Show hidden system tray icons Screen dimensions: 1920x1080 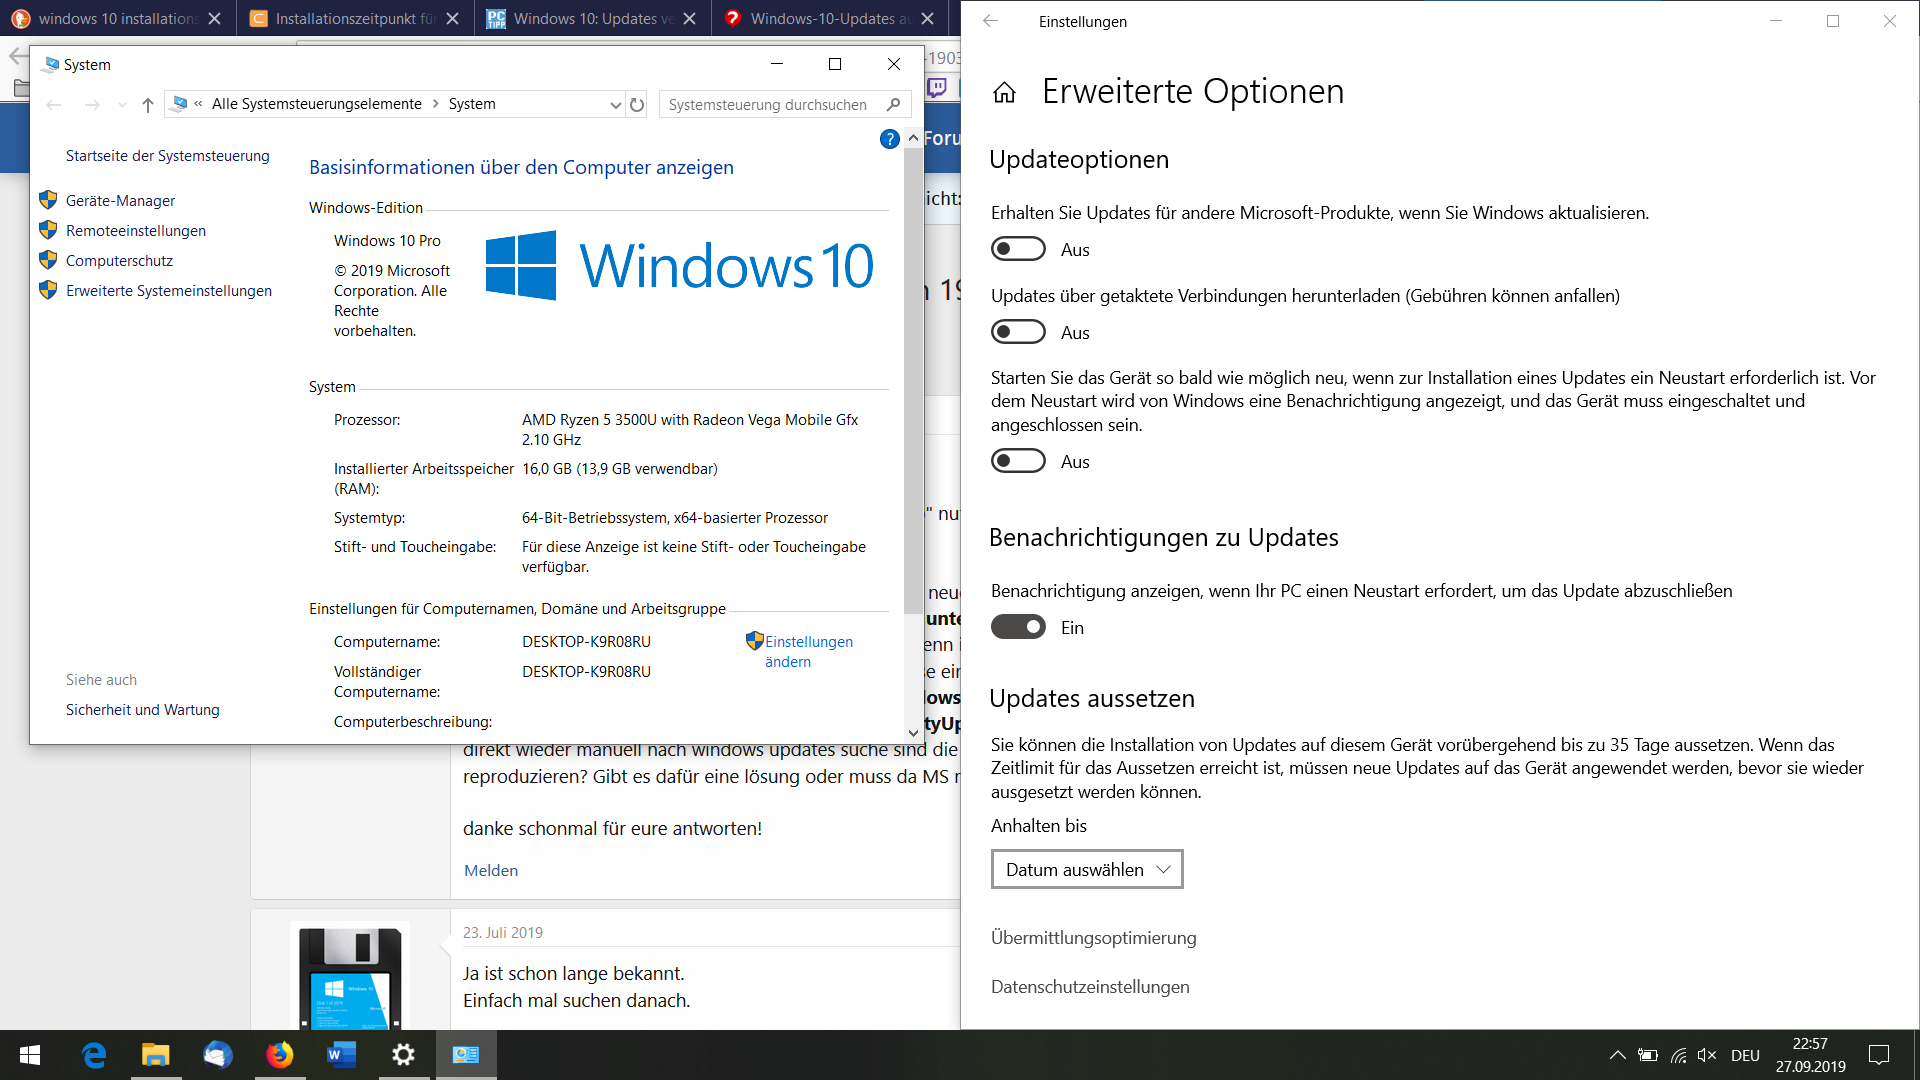tap(1616, 1054)
